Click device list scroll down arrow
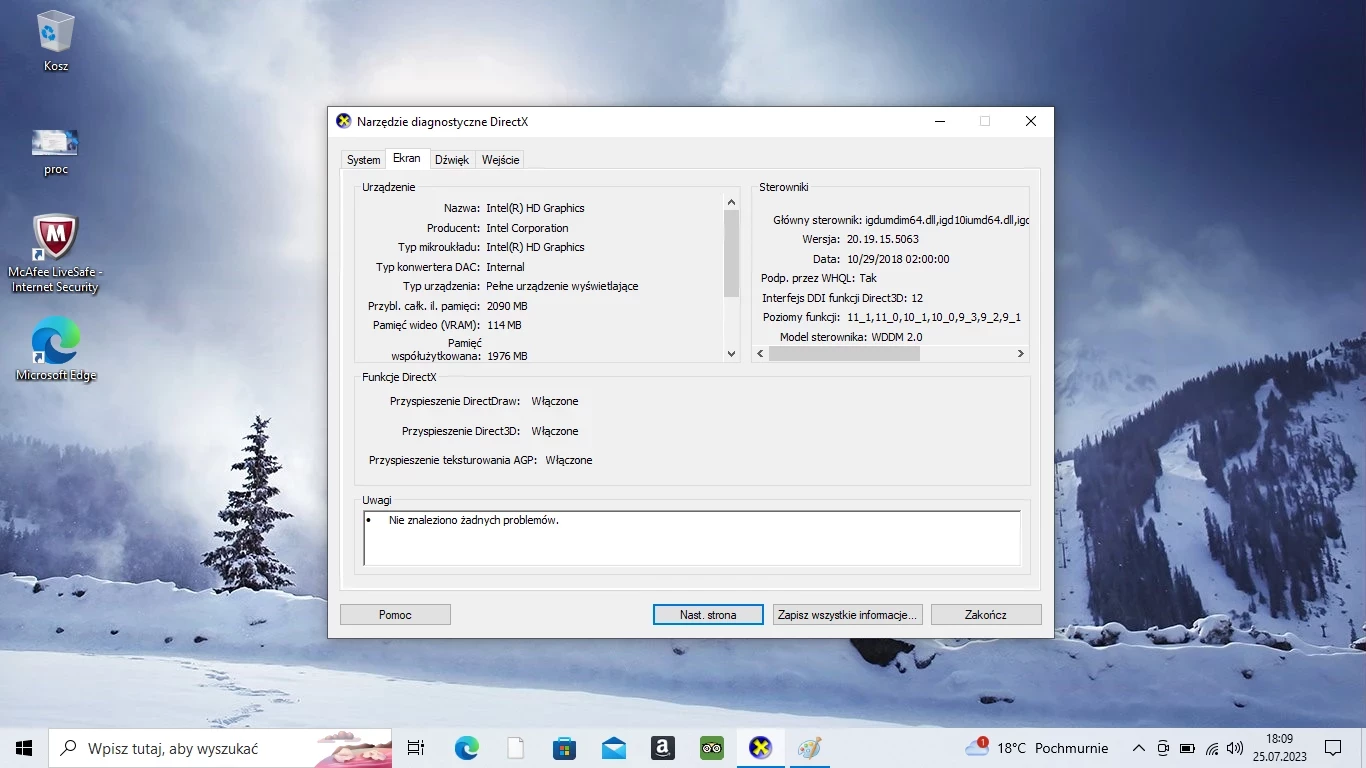This screenshot has width=1366, height=768. 731,353
